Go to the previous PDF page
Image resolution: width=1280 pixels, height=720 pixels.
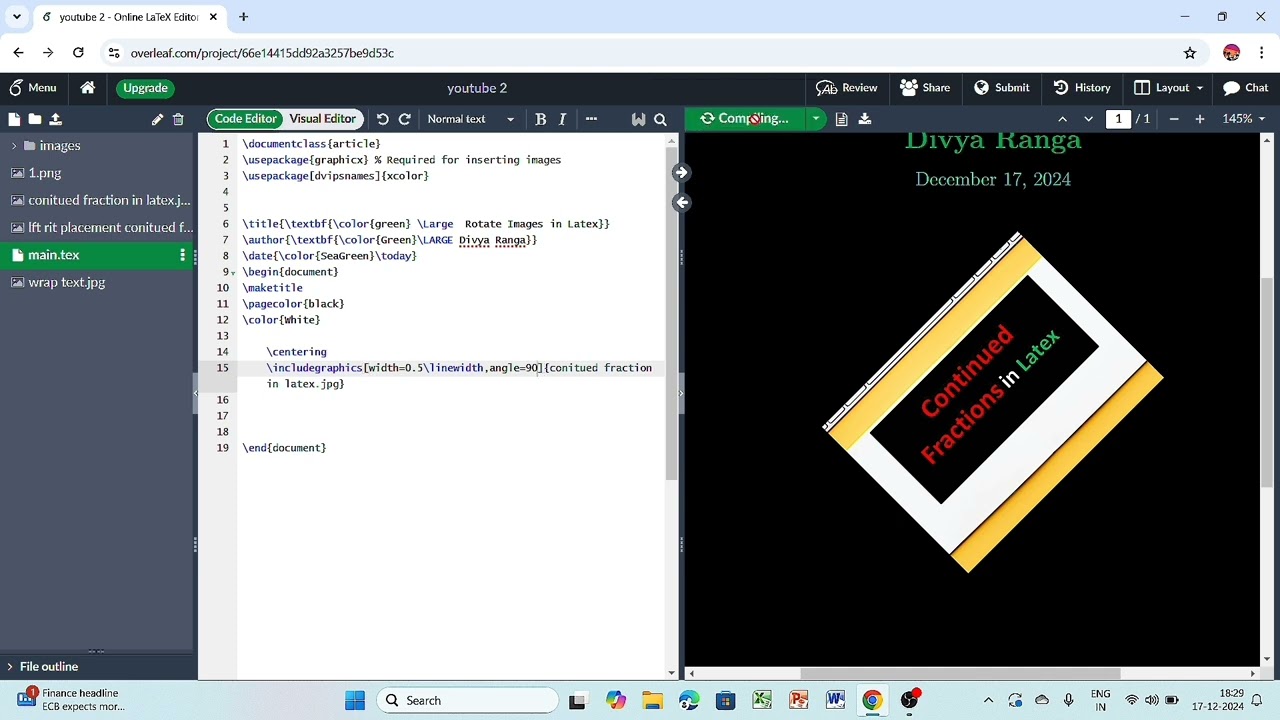click(x=1062, y=119)
